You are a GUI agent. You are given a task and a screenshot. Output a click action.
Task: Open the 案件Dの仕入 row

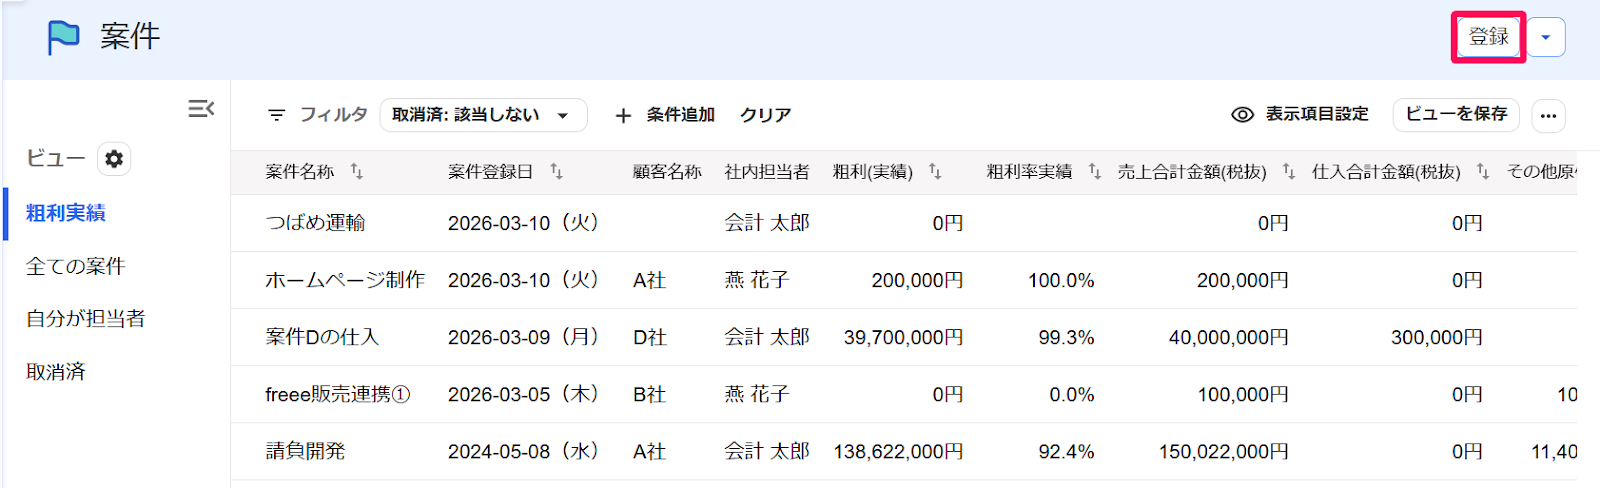[x=904, y=337]
